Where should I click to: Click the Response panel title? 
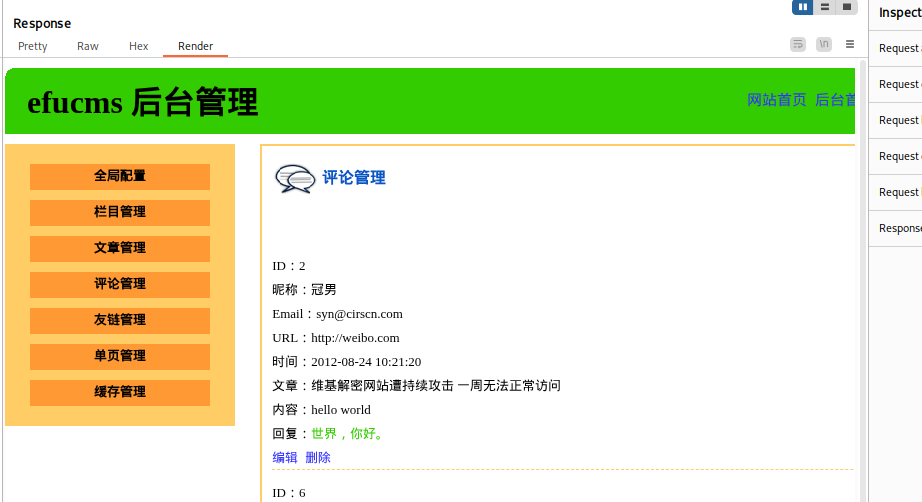[42, 24]
